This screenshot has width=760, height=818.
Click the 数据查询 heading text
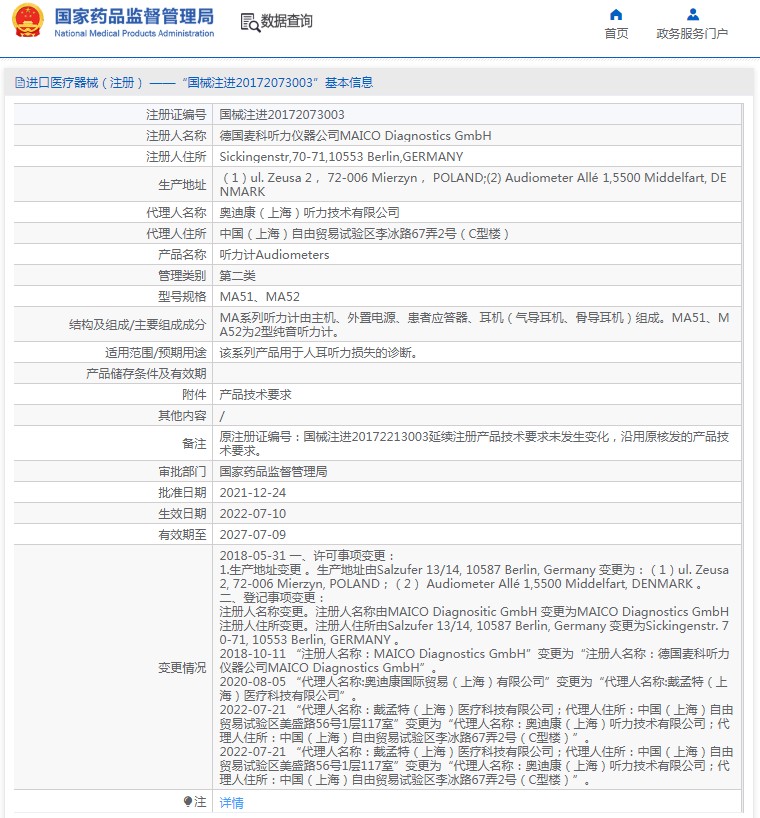click(x=287, y=22)
